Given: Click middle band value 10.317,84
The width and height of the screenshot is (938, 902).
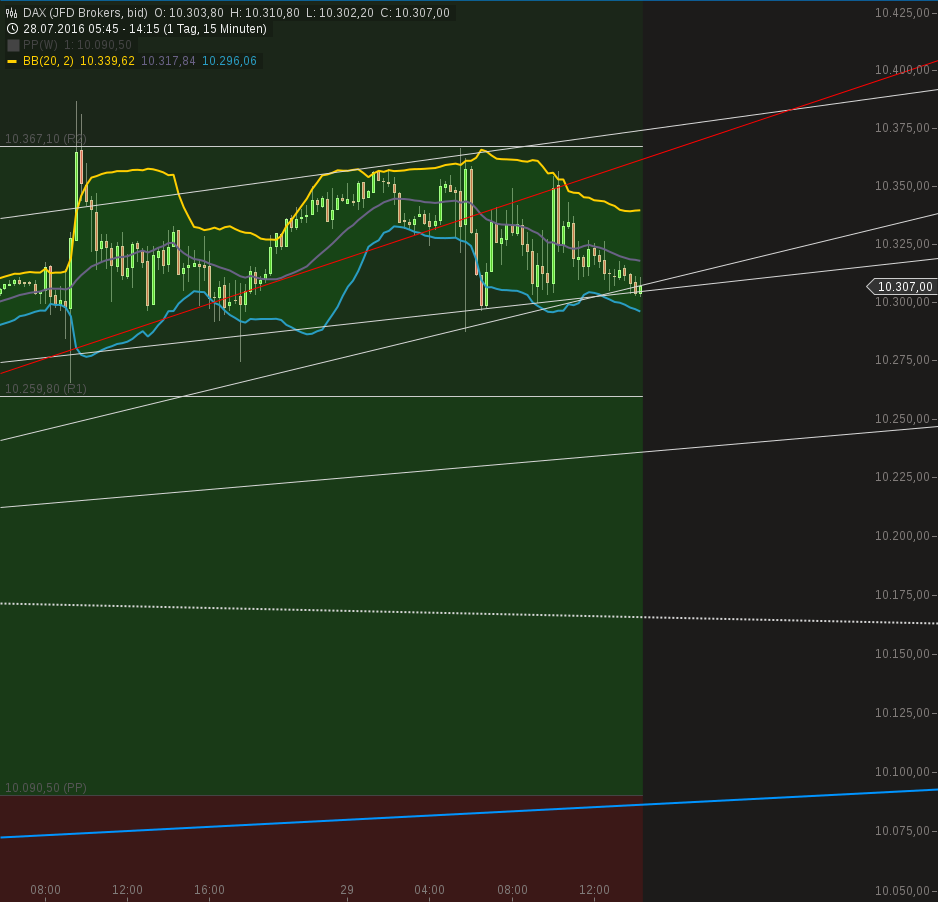Looking at the screenshot, I should tap(168, 61).
